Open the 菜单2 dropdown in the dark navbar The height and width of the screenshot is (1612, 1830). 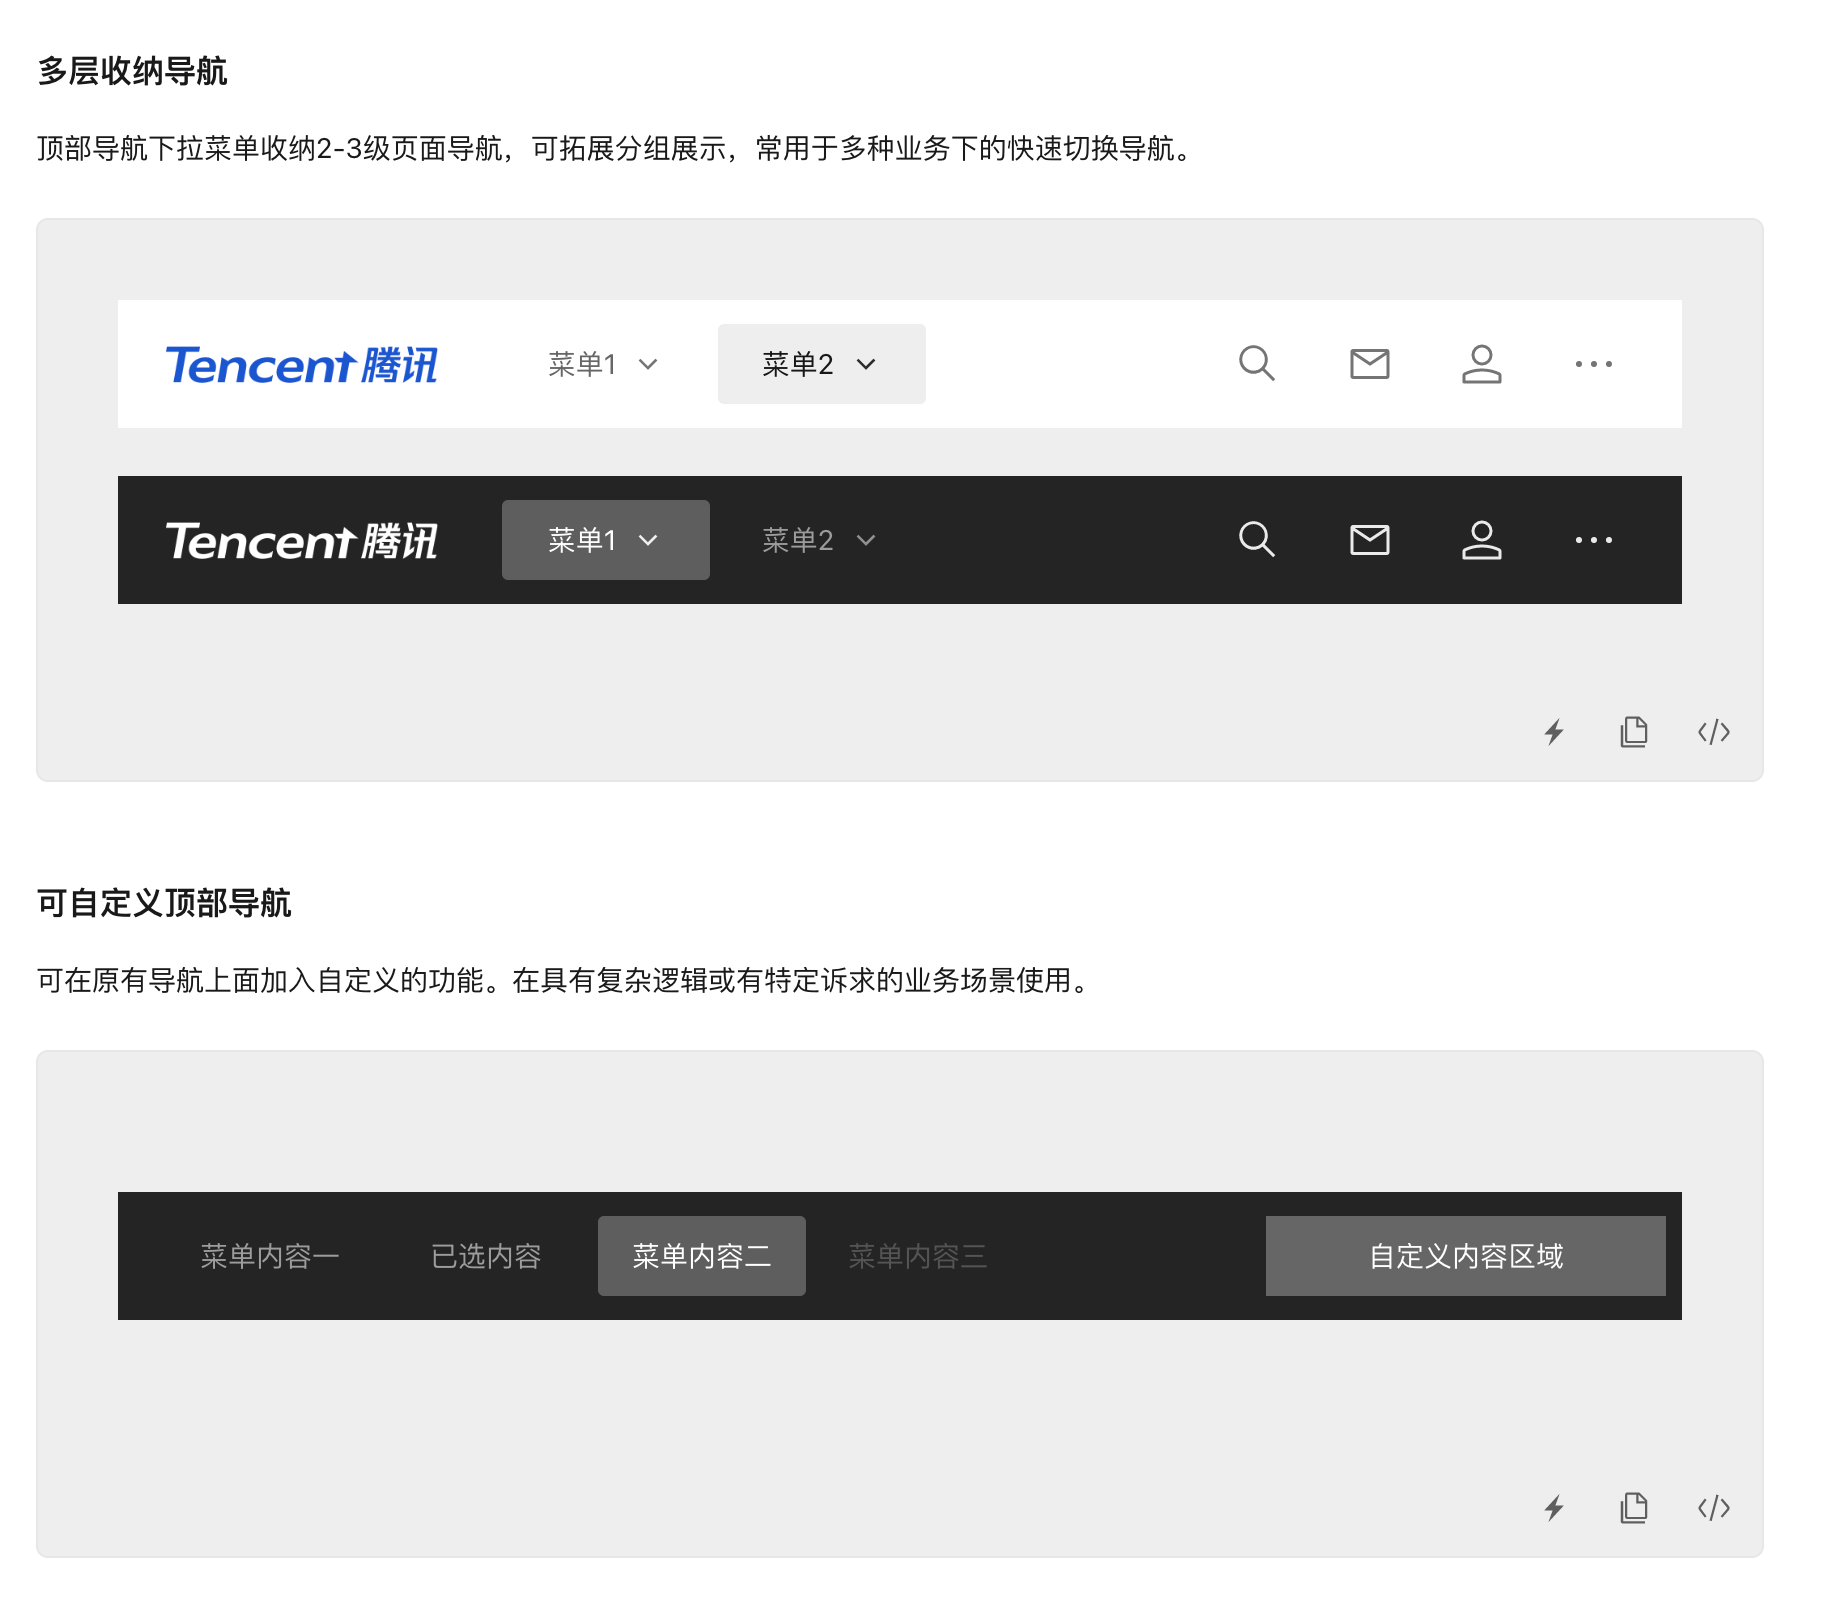coord(815,540)
